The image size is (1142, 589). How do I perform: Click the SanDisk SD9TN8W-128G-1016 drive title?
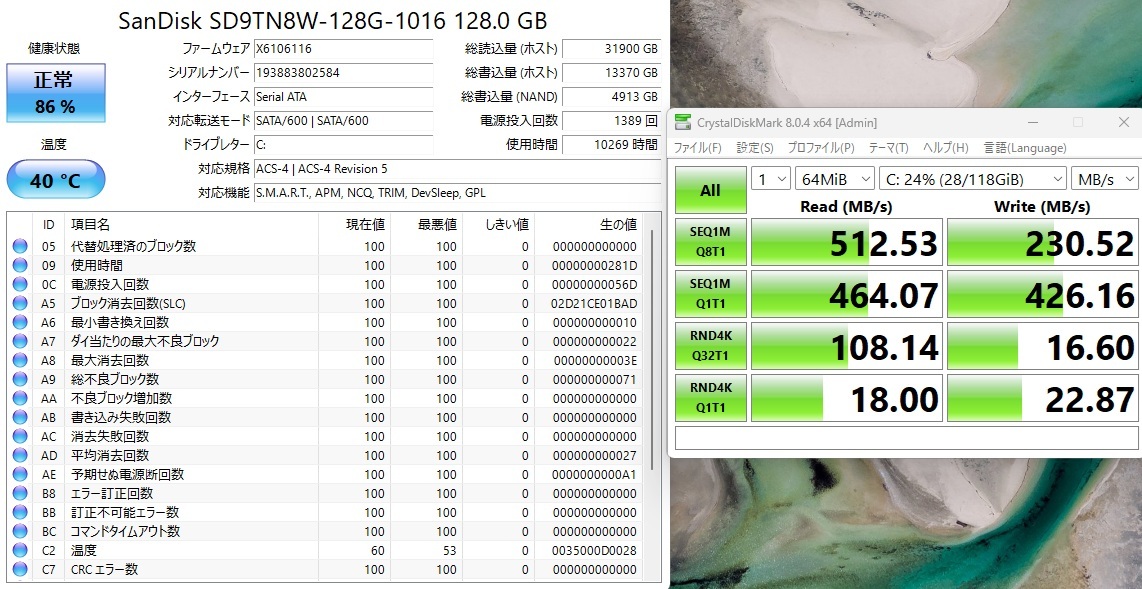click(x=333, y=20)
